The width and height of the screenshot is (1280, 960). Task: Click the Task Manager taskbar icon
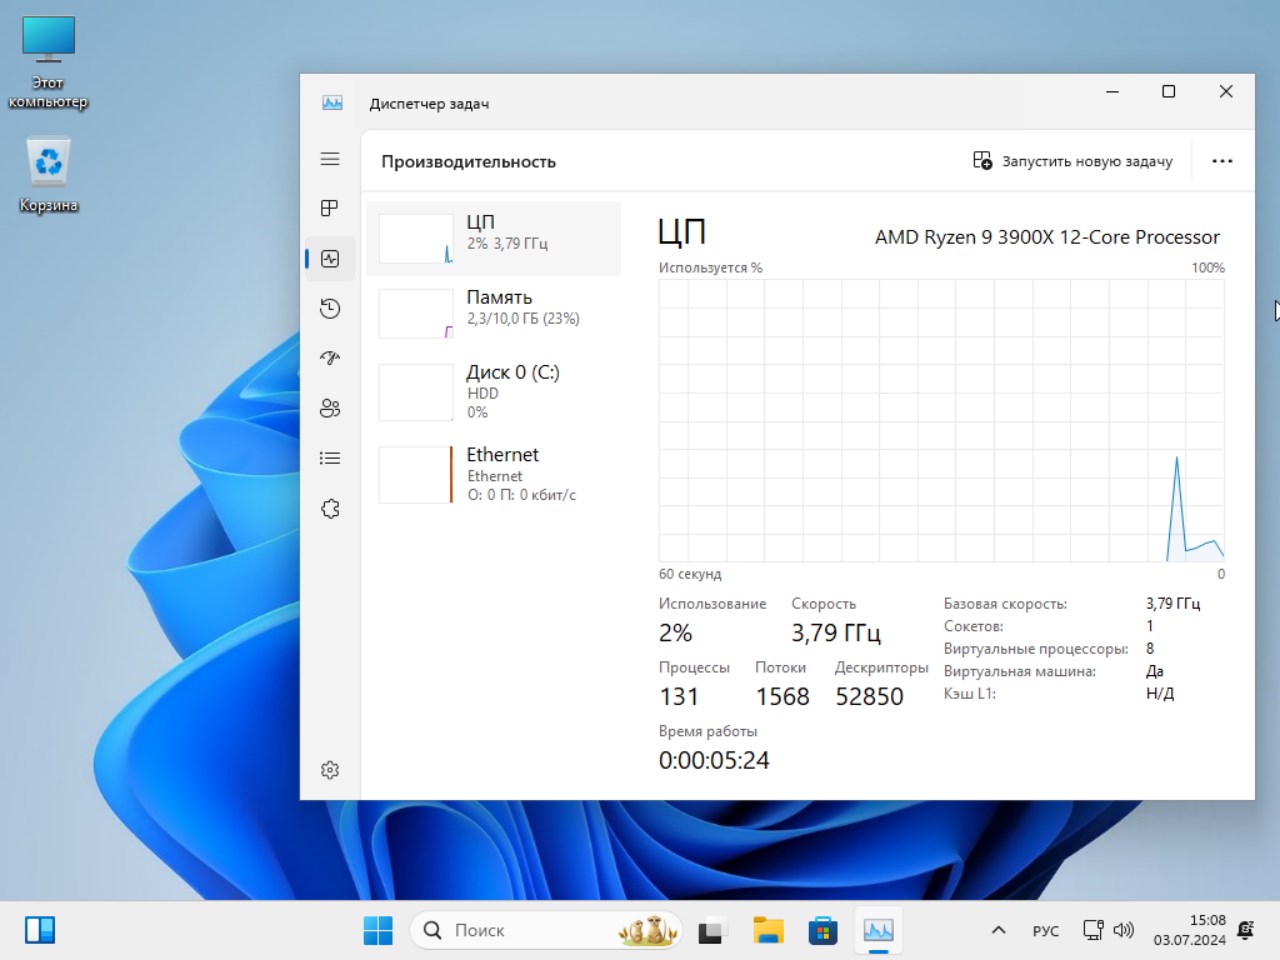(878, 930)
